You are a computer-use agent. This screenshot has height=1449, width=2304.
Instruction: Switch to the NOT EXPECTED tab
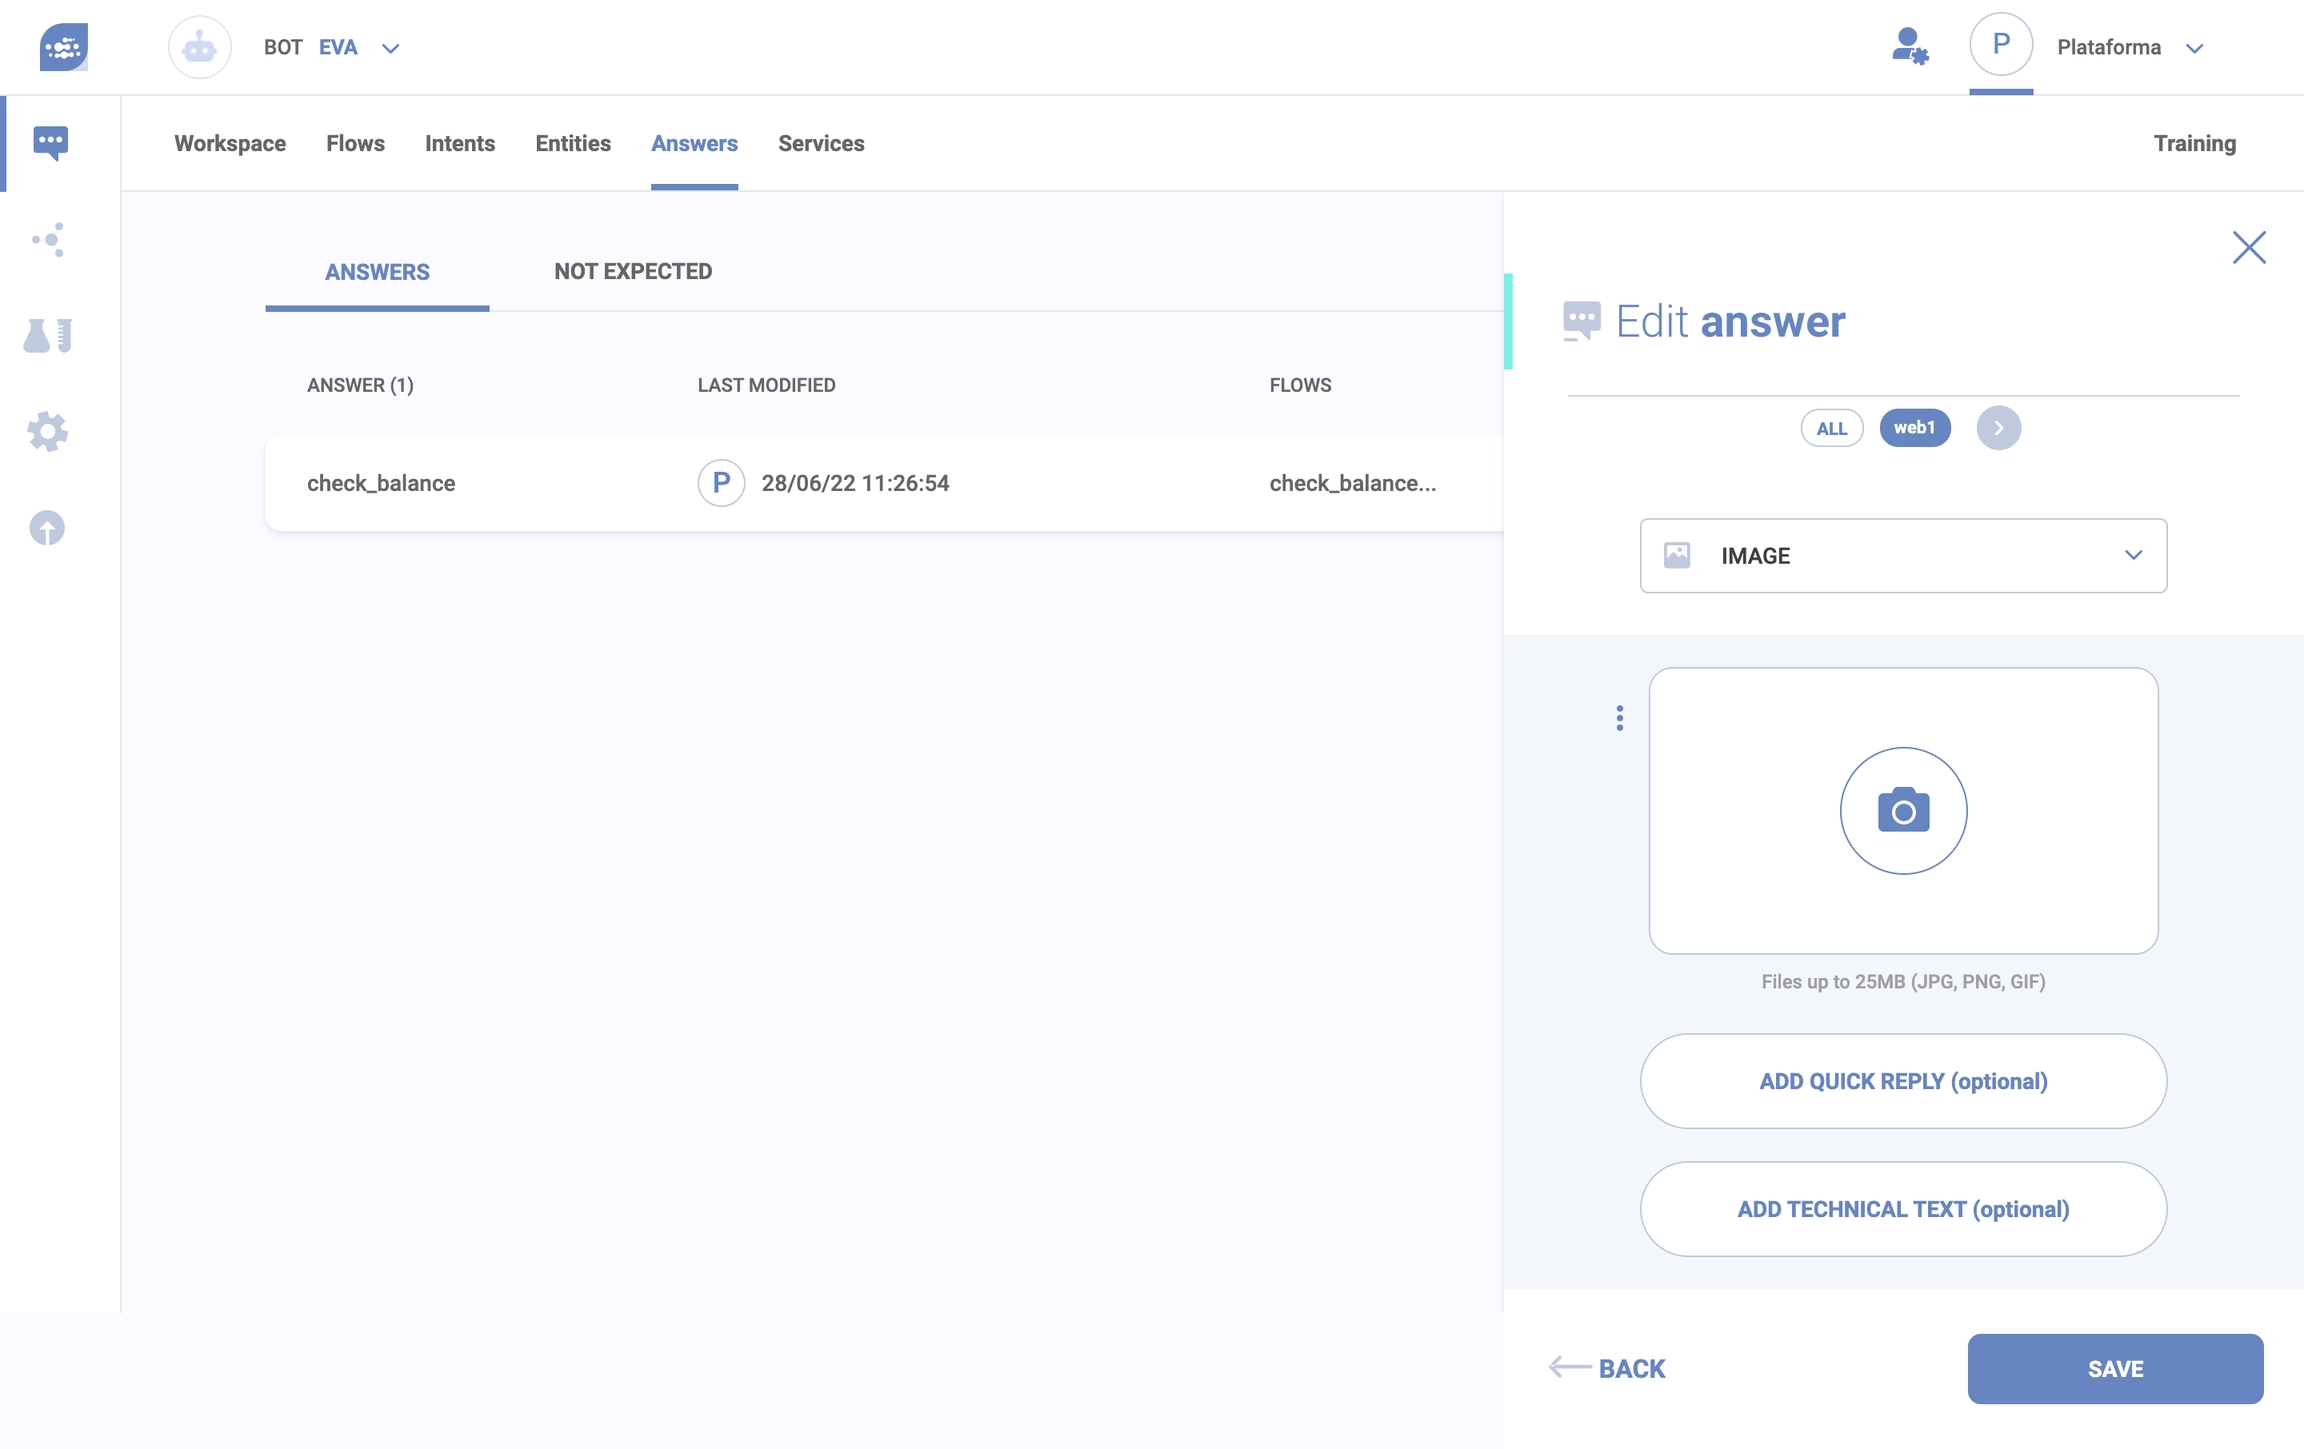point(632,272)
